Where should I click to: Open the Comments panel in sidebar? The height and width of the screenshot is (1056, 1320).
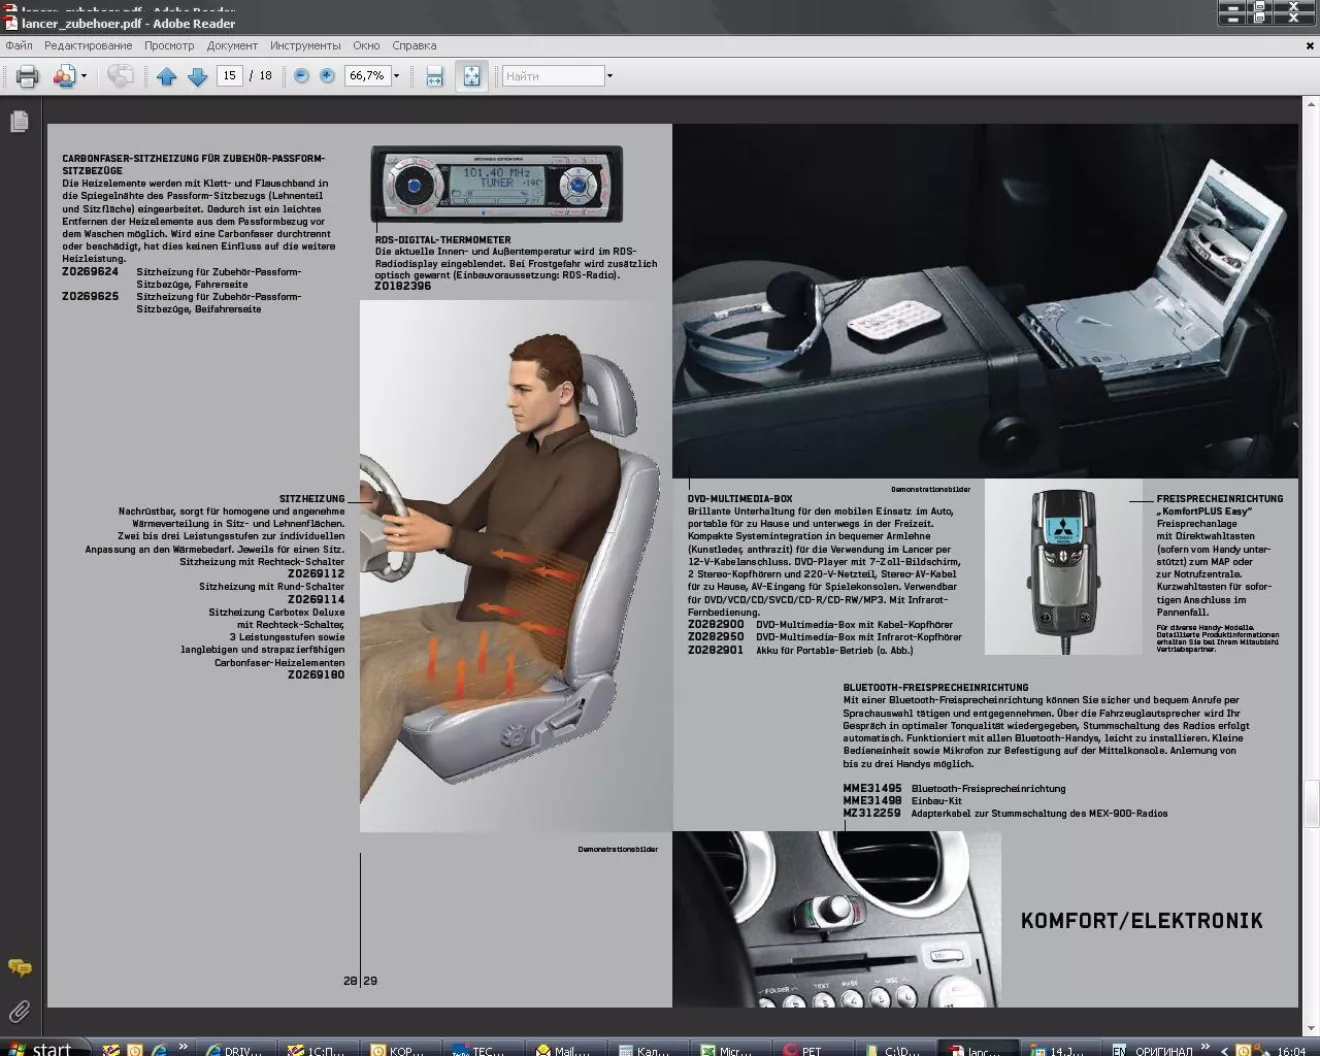(19, 967)
